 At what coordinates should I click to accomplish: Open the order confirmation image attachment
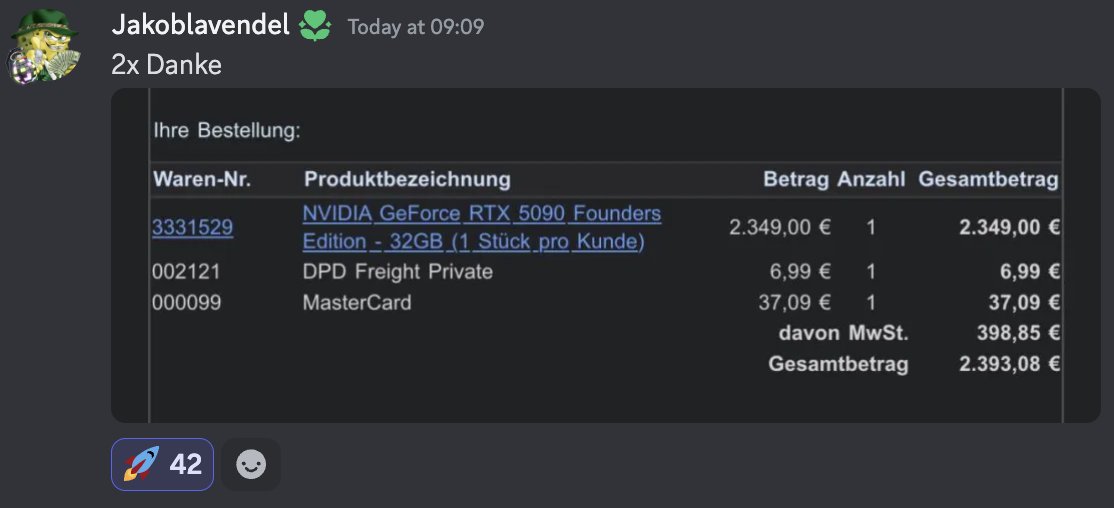(x=605, y=256)
